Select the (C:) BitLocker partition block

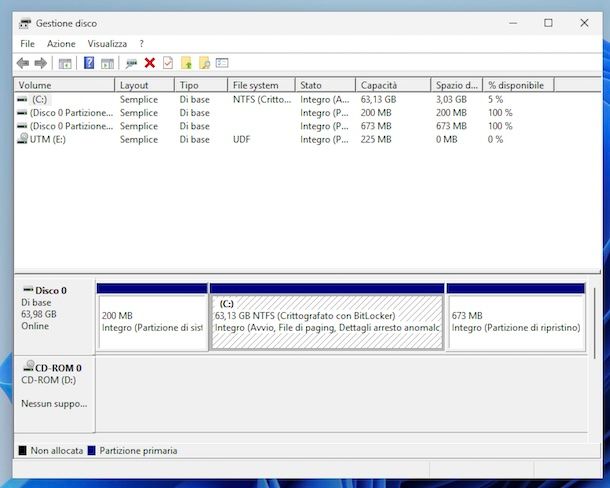point(327,317)
